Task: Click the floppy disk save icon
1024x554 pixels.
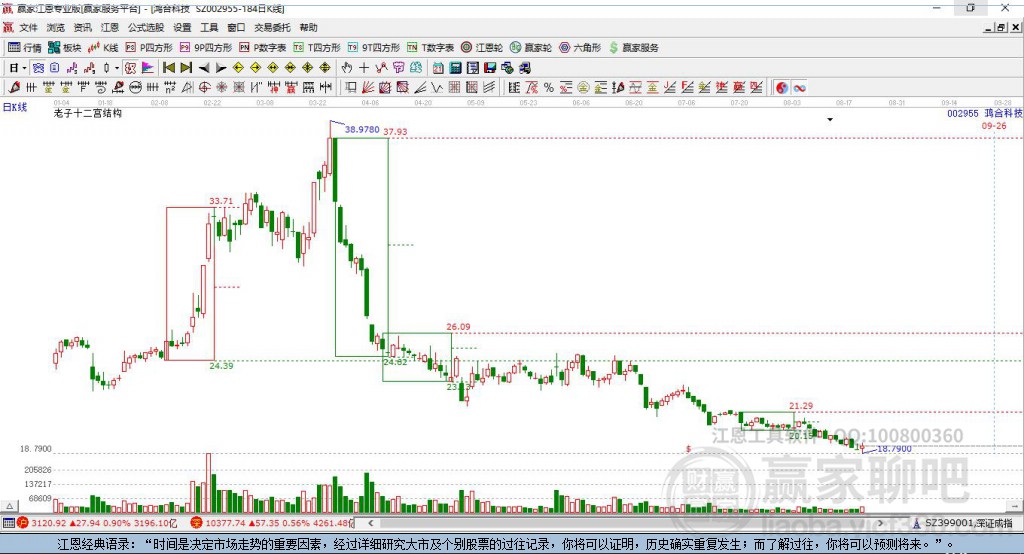Action: click(490, 68)
